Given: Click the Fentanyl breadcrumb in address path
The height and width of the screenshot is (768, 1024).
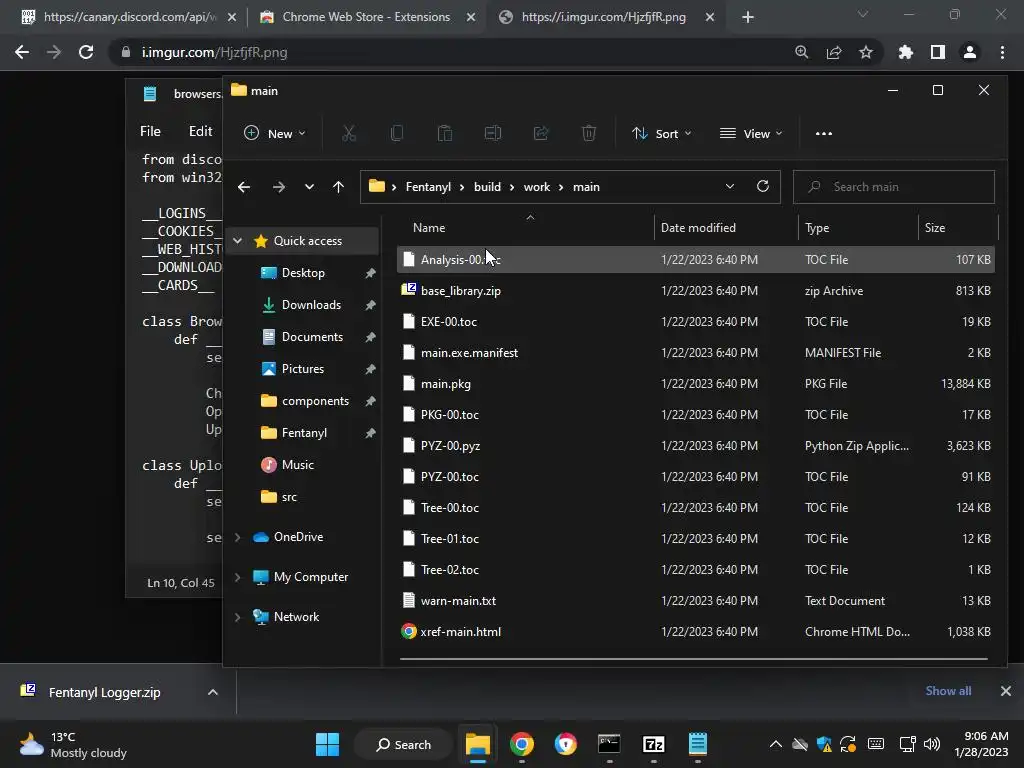Looking at the screenshot, I should [428, 187].
